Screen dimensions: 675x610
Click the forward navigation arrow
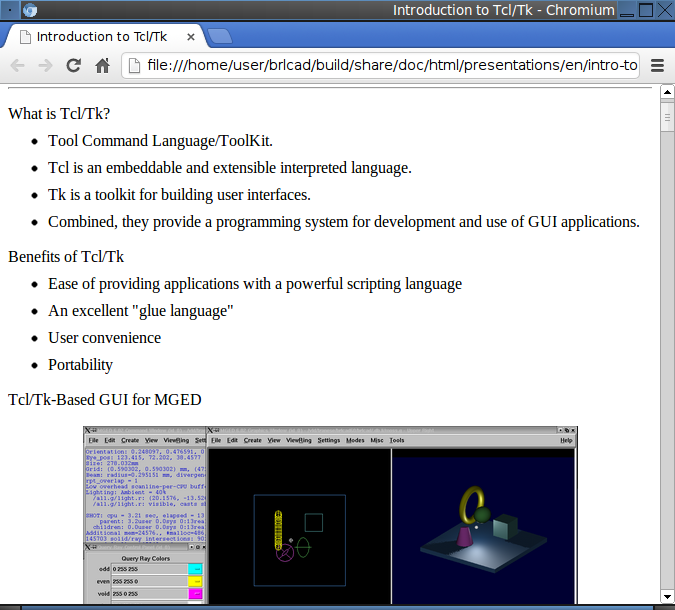pos(45,66)
